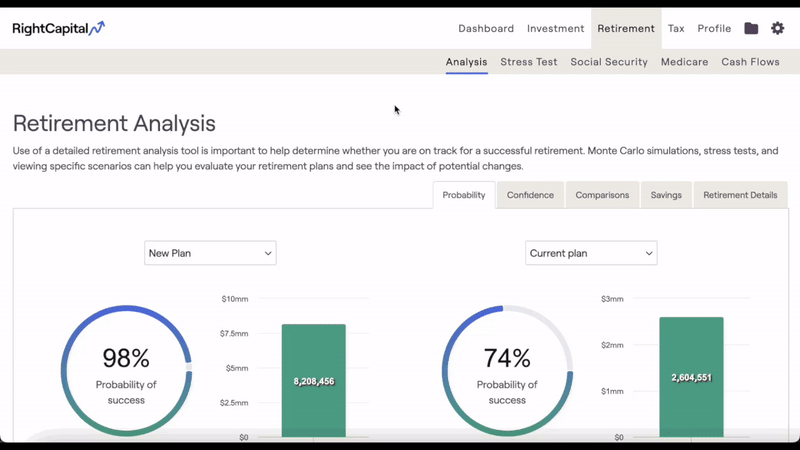Open Social Security sub-tab
This screenshot has height=450, width=800.
(x=609, y=62)
